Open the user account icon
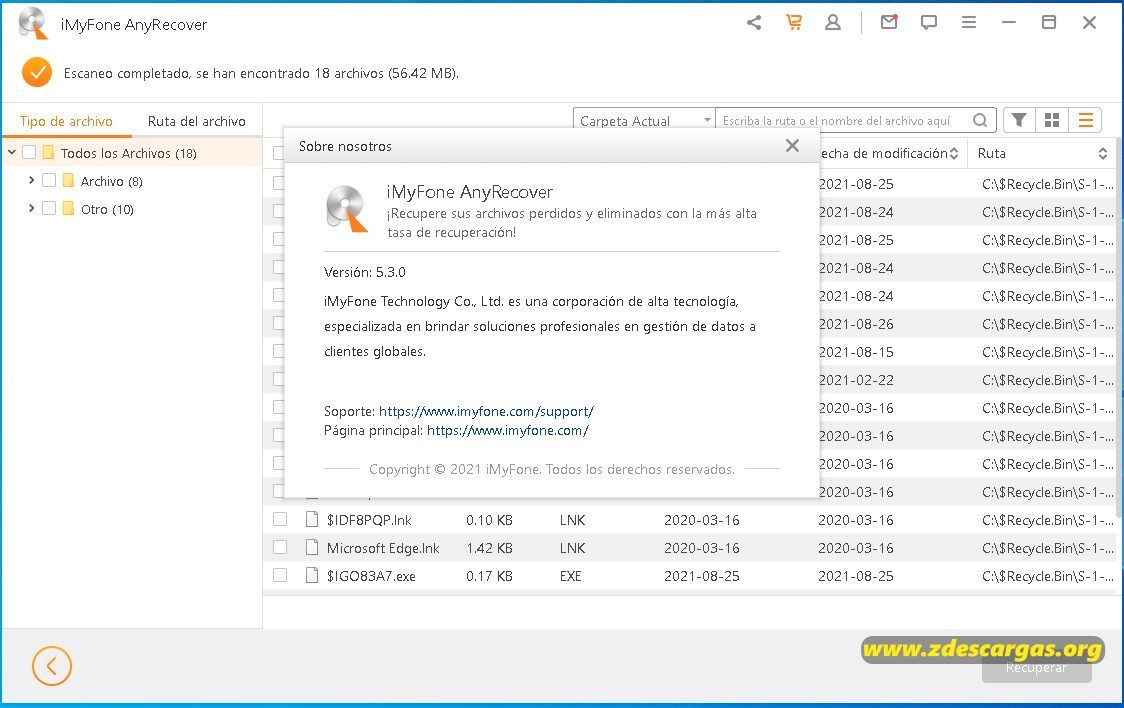1124x708 pixels. point(832,23)
